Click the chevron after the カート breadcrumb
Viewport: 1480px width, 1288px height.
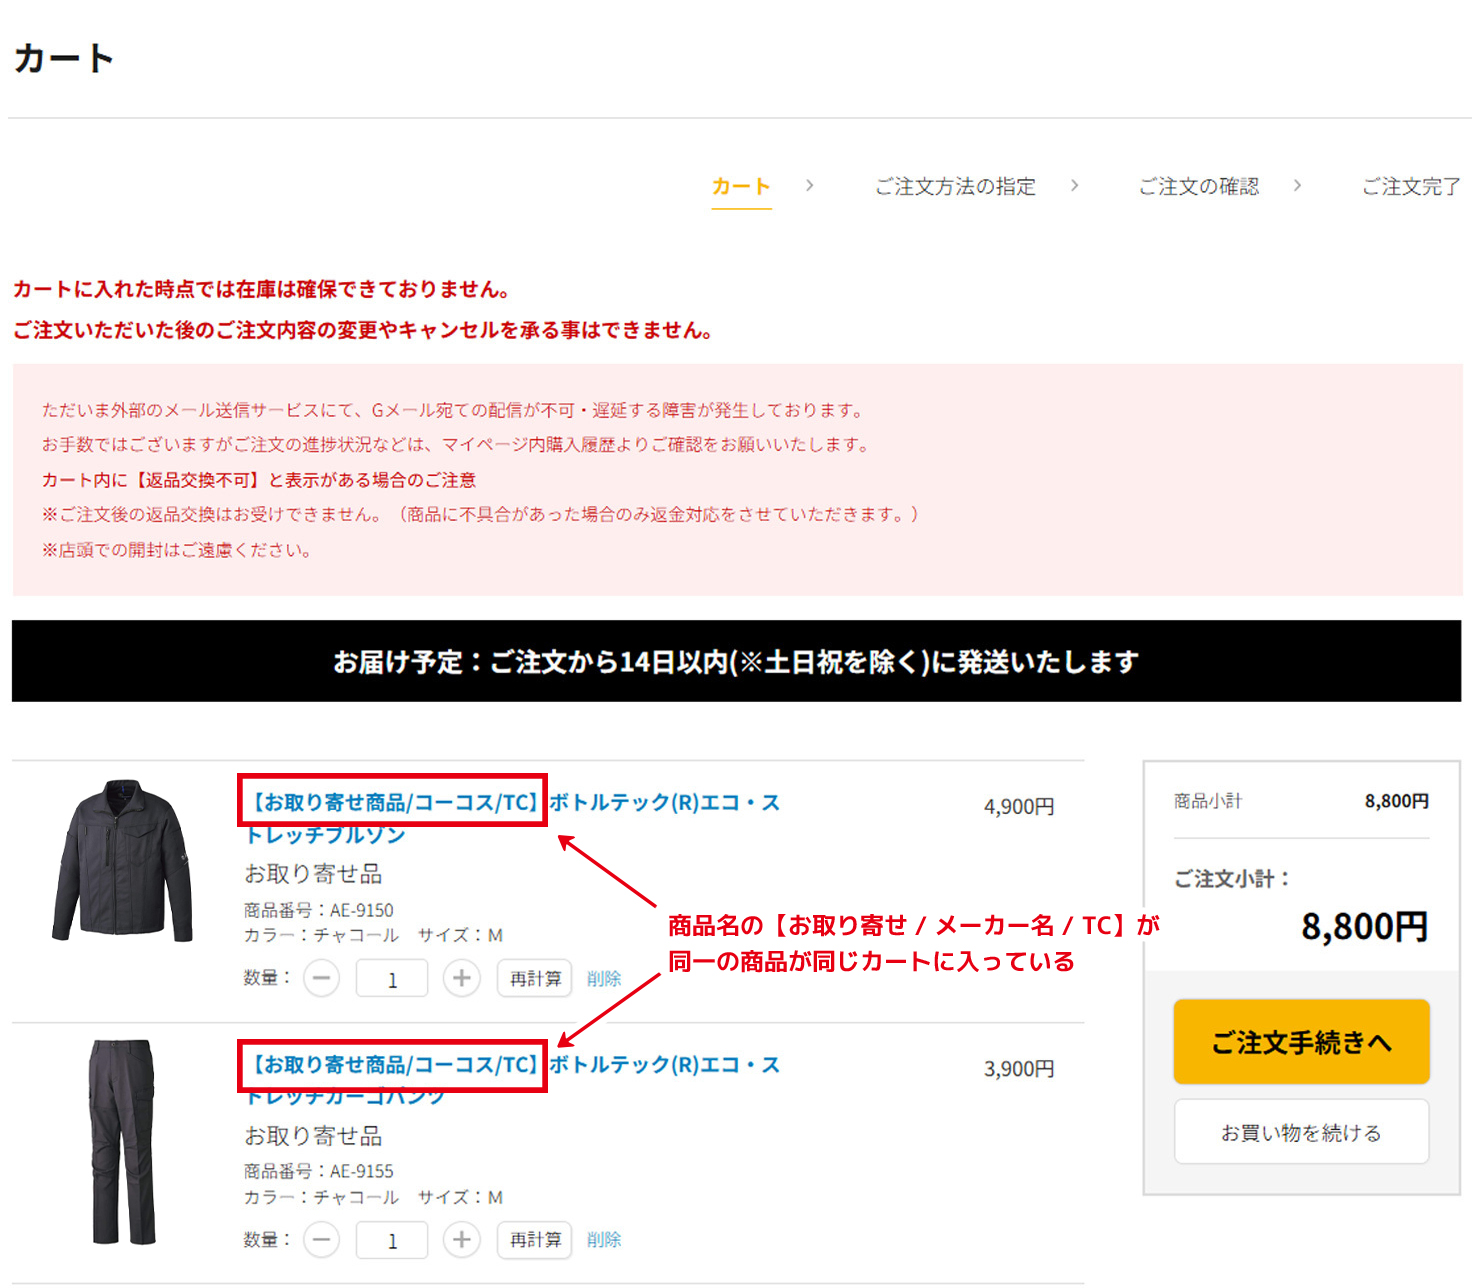click(x=810, y=186)
